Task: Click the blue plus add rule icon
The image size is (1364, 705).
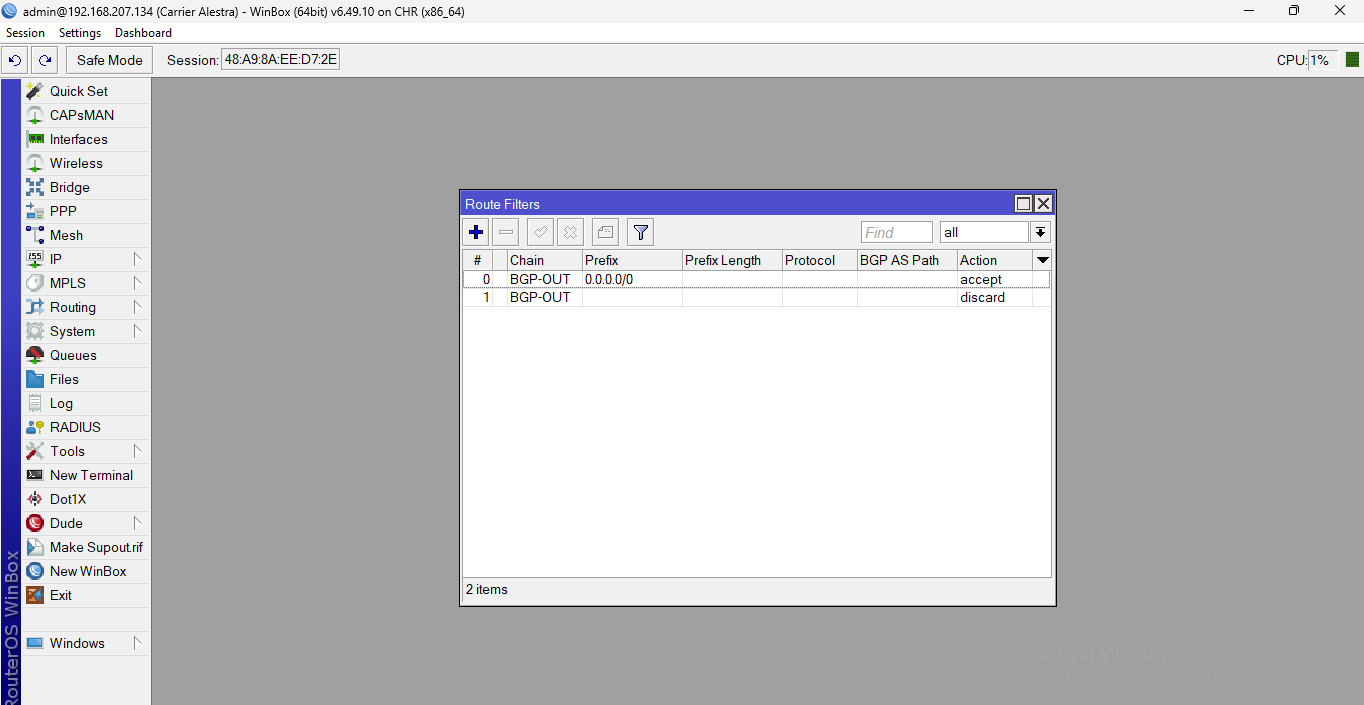Action: pos(476,233)
